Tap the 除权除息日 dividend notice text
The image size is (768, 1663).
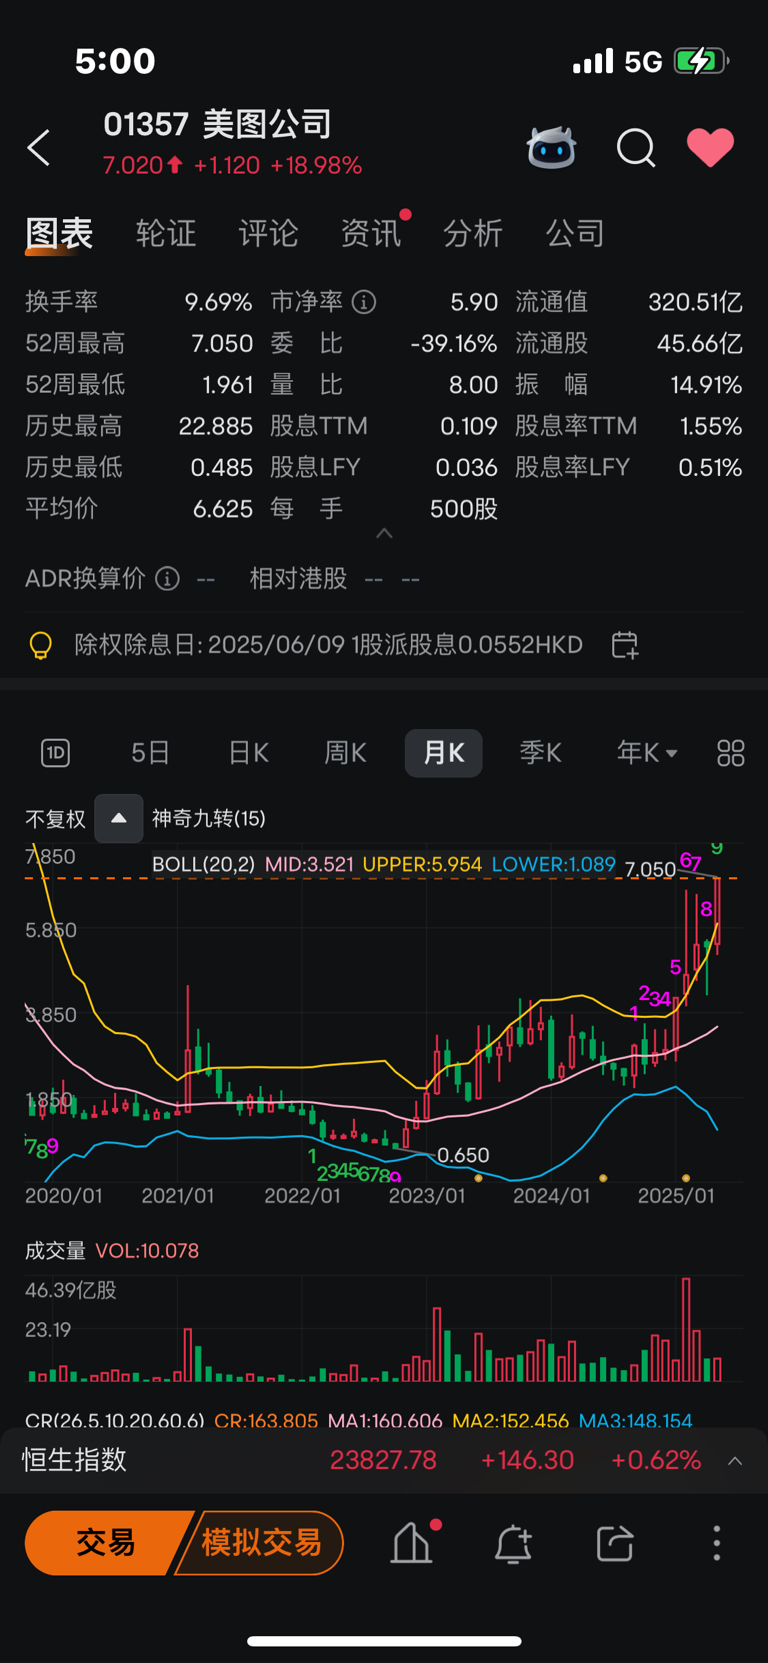[x=329, y=645]
